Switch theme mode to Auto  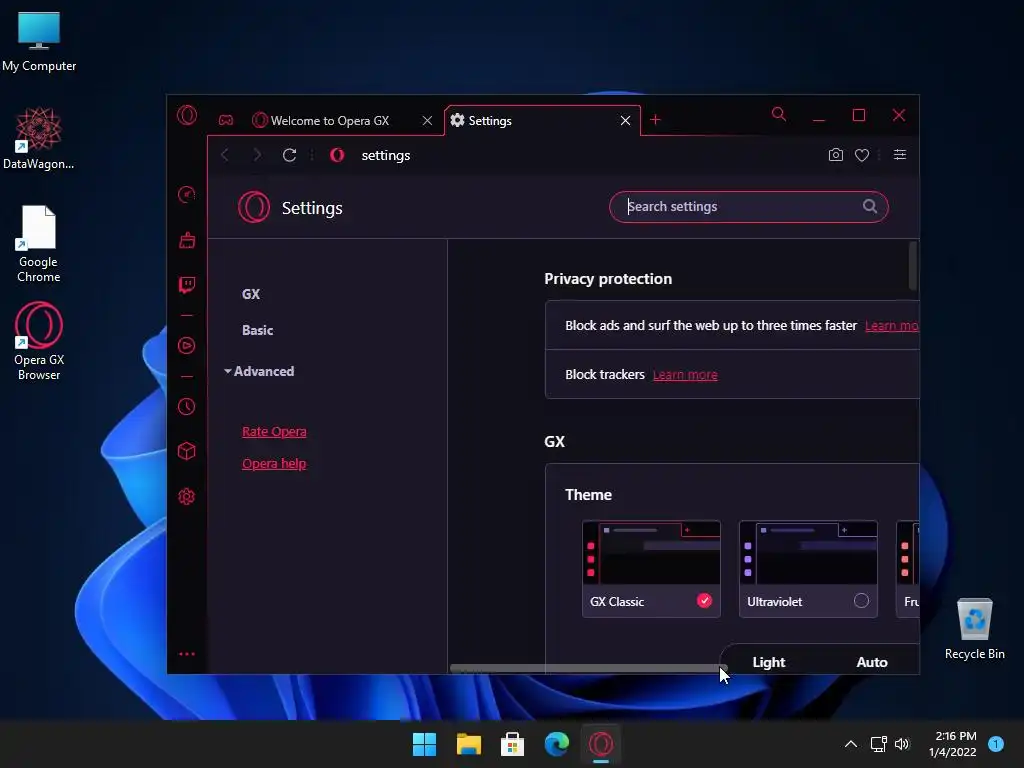click(x=872, y=662)
